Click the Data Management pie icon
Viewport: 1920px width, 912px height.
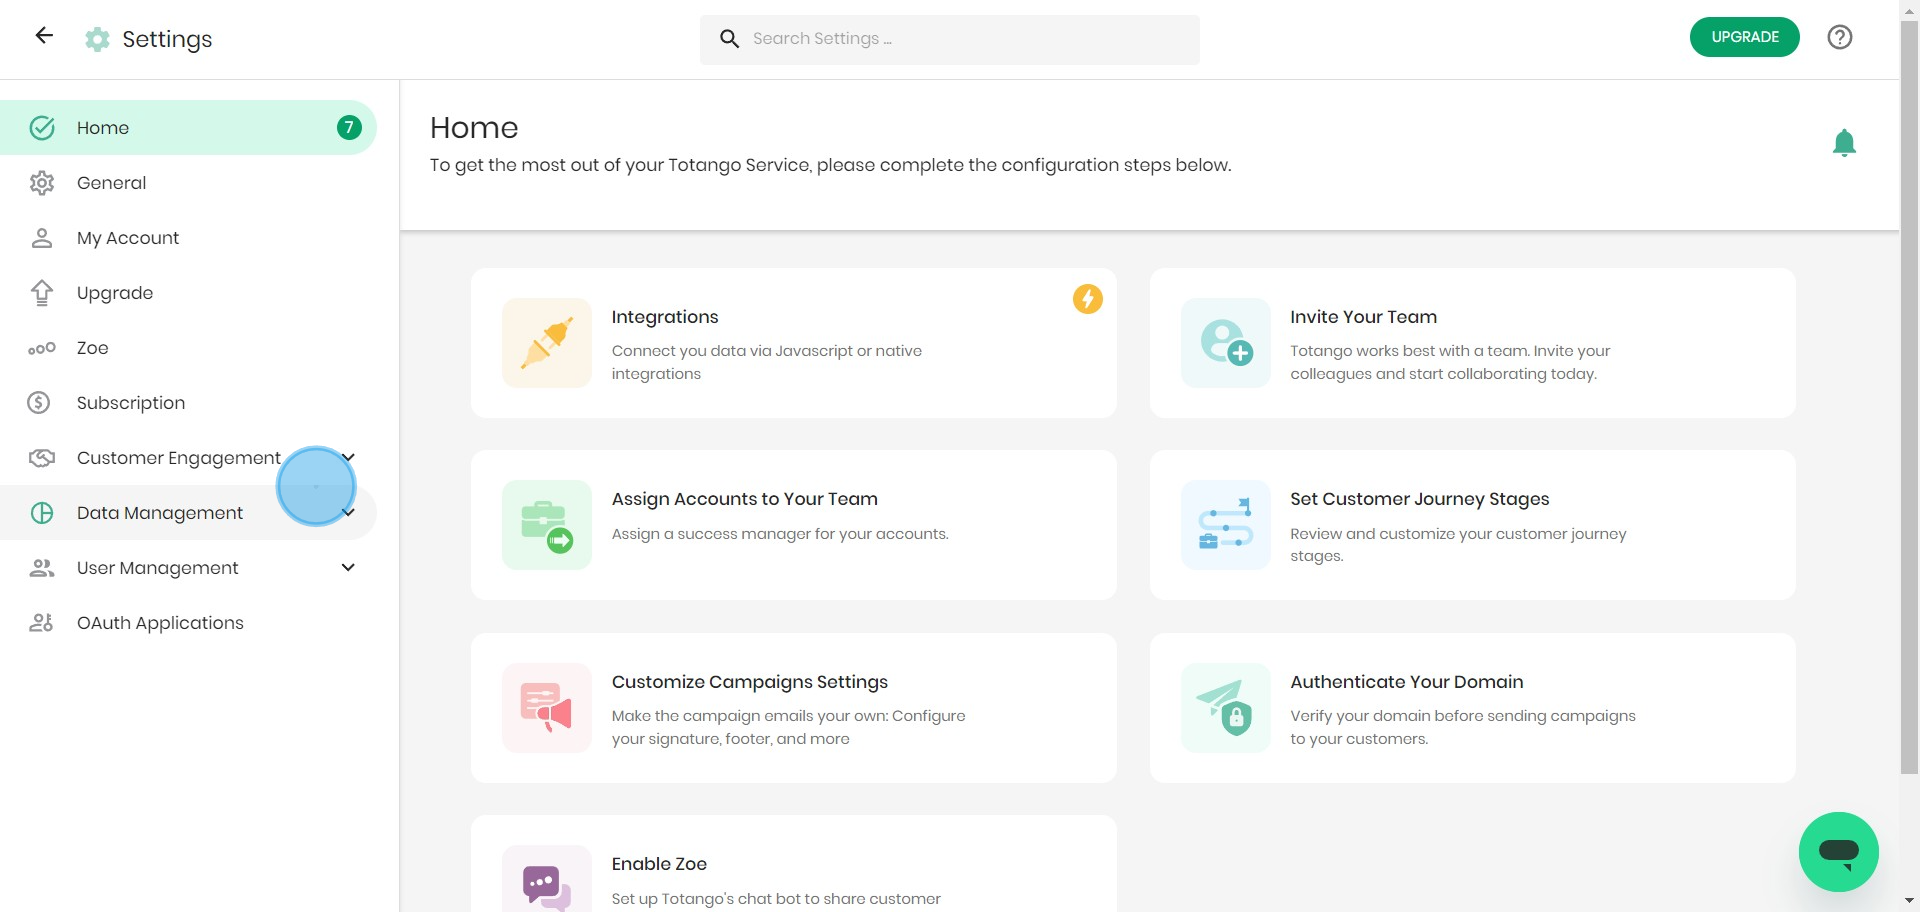(x=42, y=513)
